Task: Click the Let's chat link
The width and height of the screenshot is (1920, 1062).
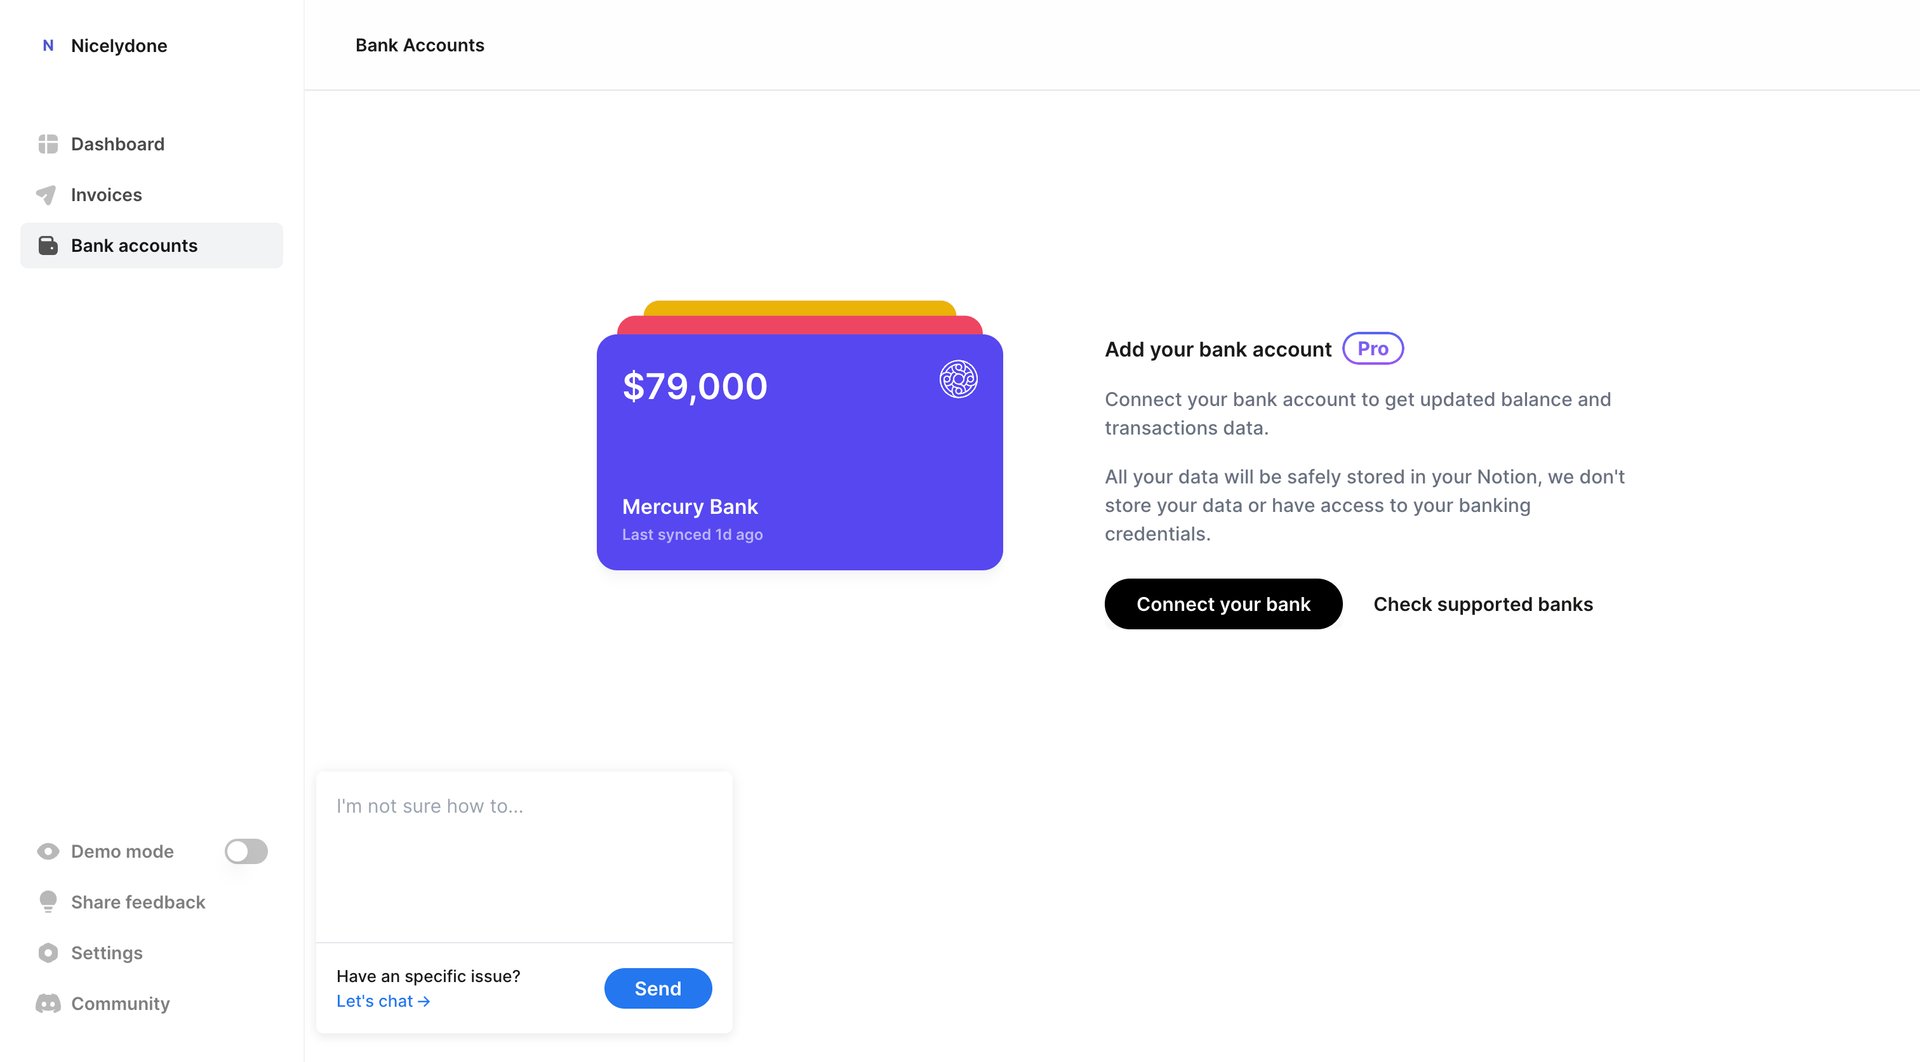Action: 383,1000
